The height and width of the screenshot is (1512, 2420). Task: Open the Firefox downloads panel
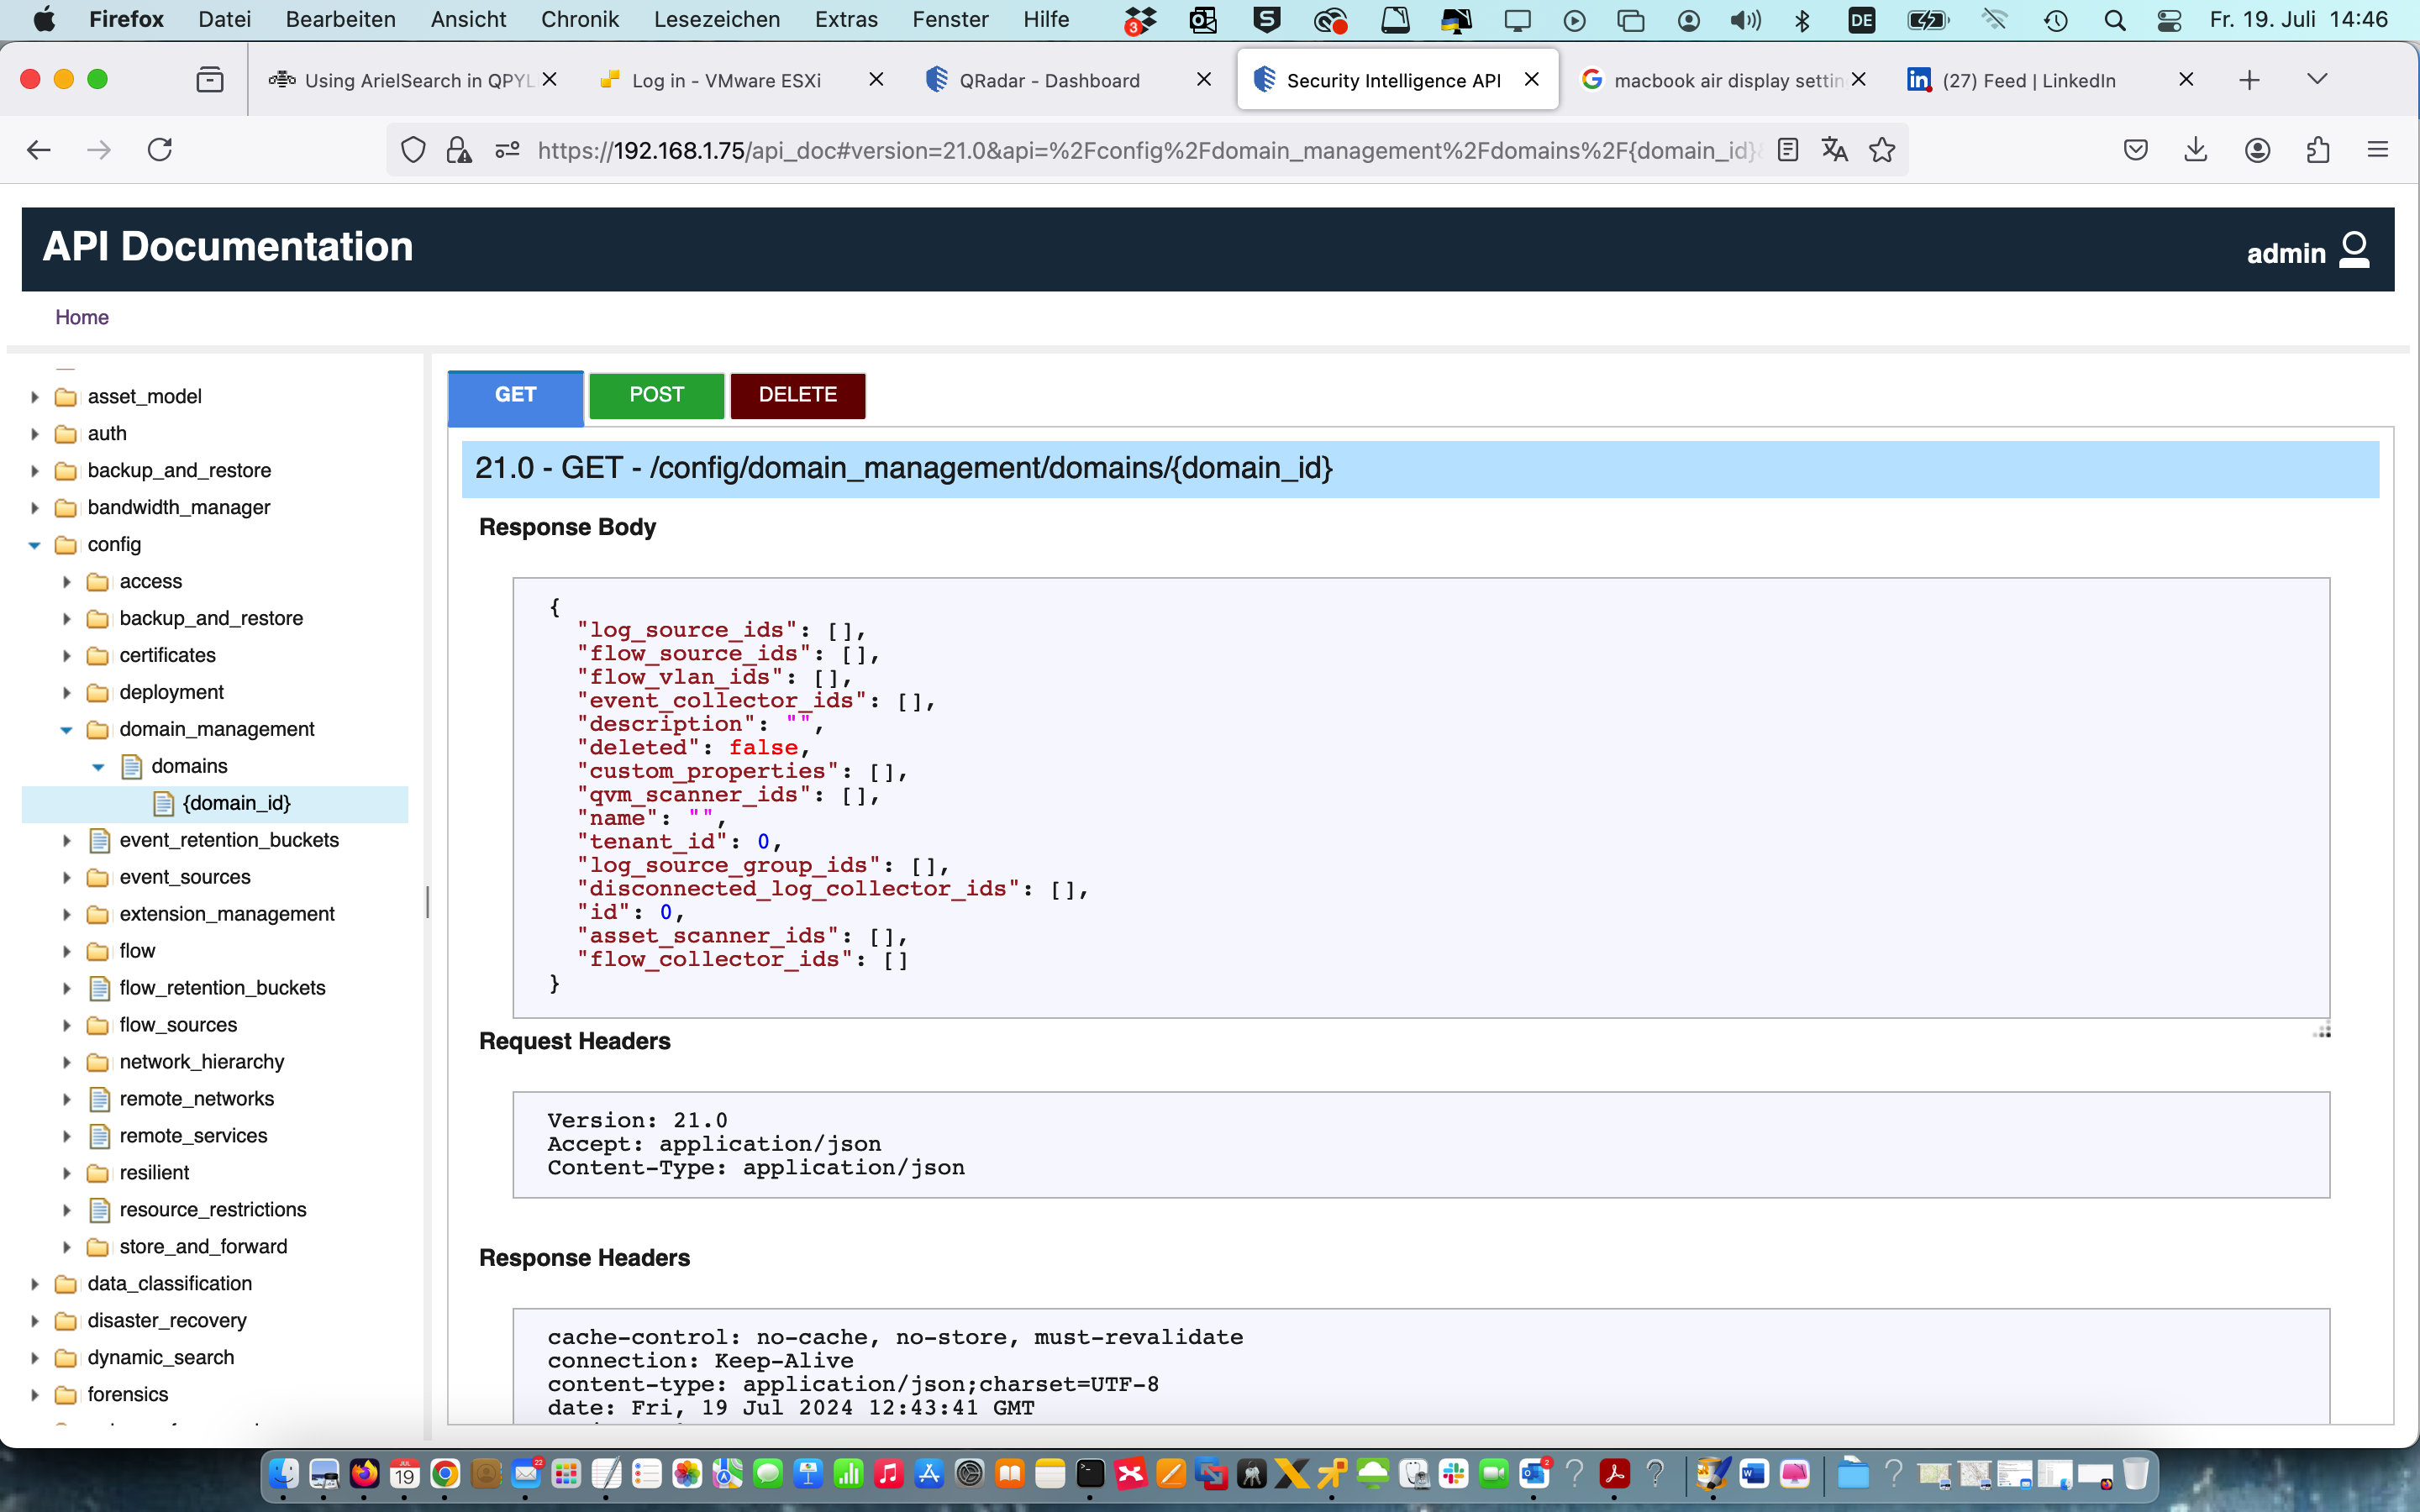click(2196, 150)
